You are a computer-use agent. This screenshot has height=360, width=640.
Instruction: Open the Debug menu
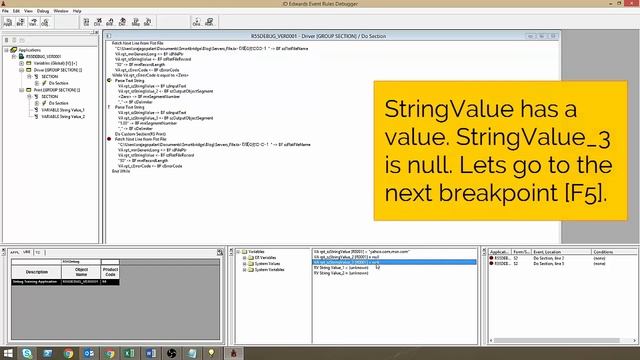(43, 11)
